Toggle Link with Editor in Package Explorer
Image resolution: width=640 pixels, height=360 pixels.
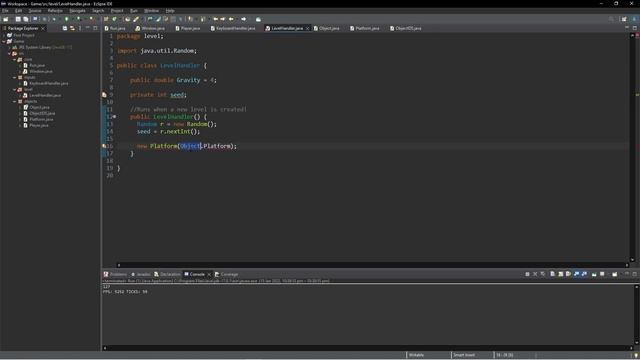(x=72, y=28)
